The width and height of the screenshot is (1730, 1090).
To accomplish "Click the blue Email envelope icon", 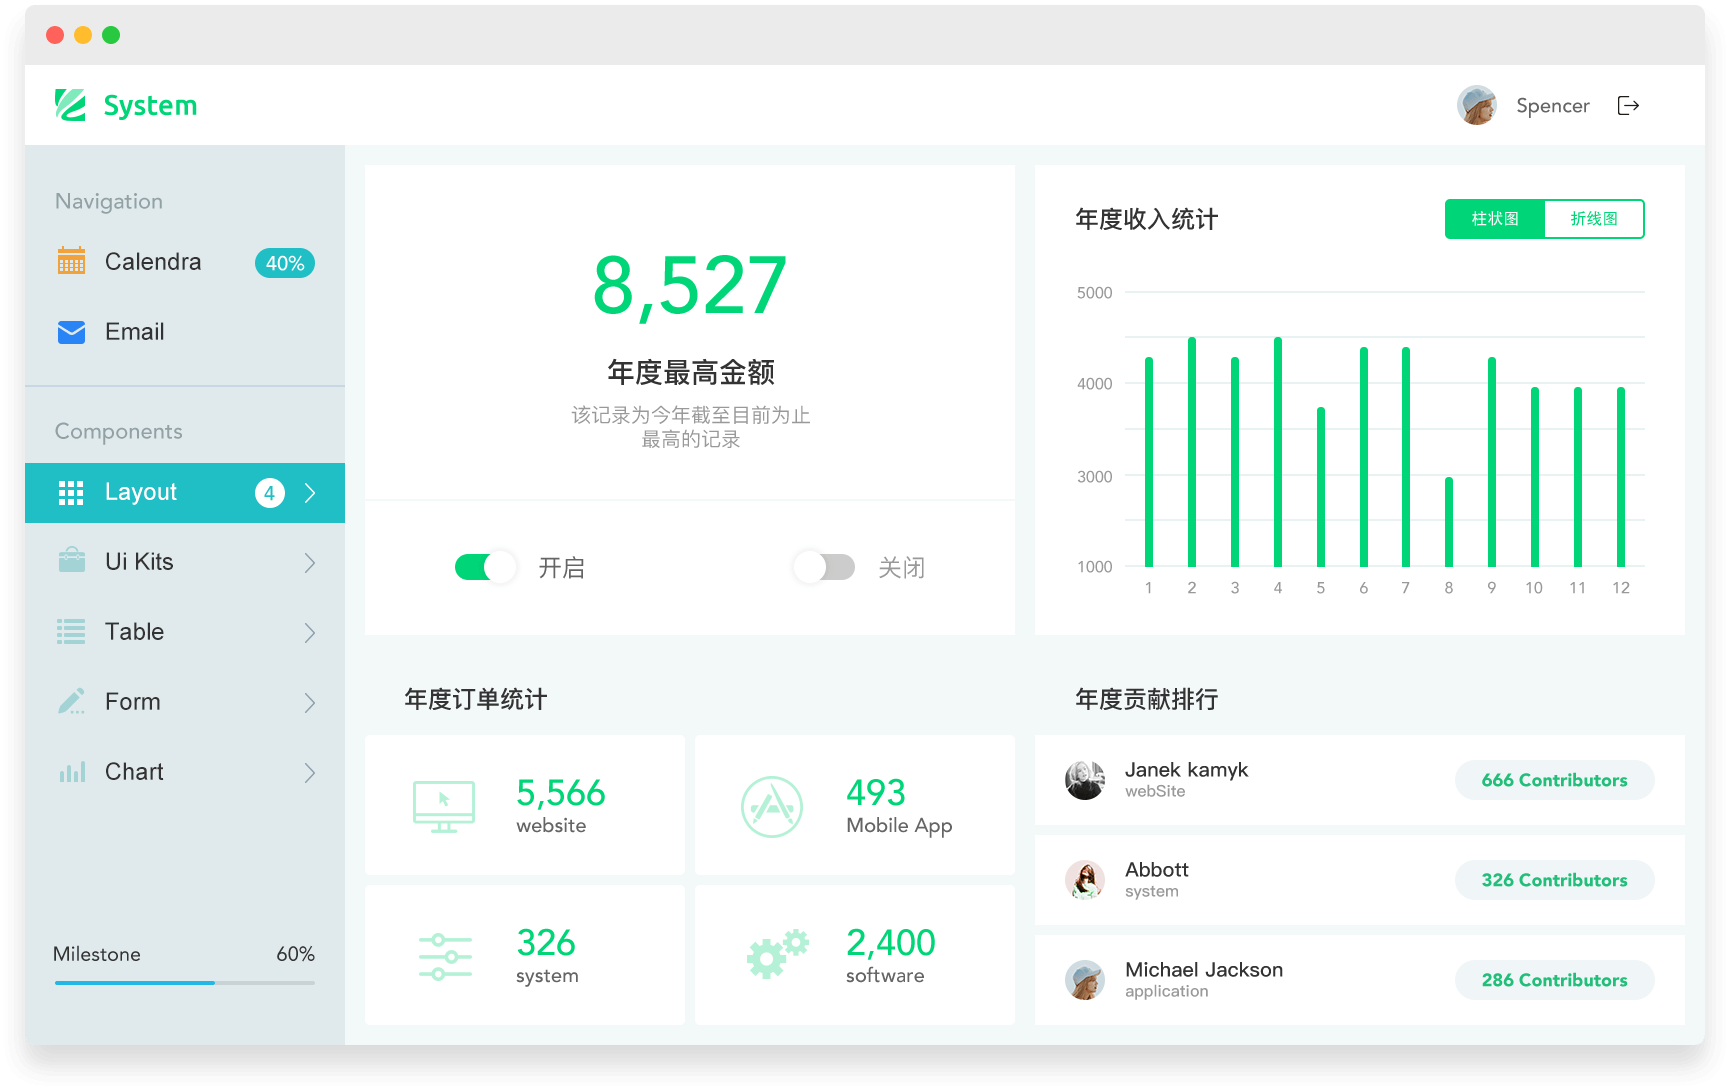I will 71,332.
